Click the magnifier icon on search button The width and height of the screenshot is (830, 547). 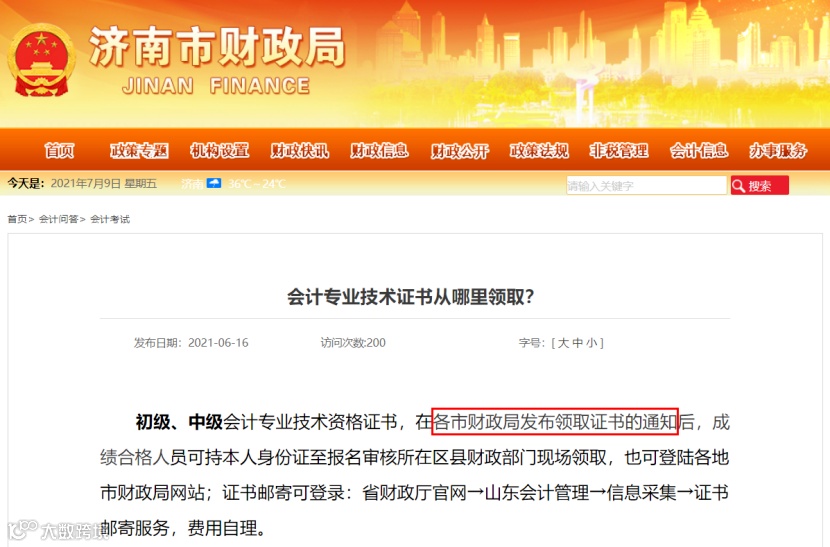pyautogui.click(x=738, y=186)
